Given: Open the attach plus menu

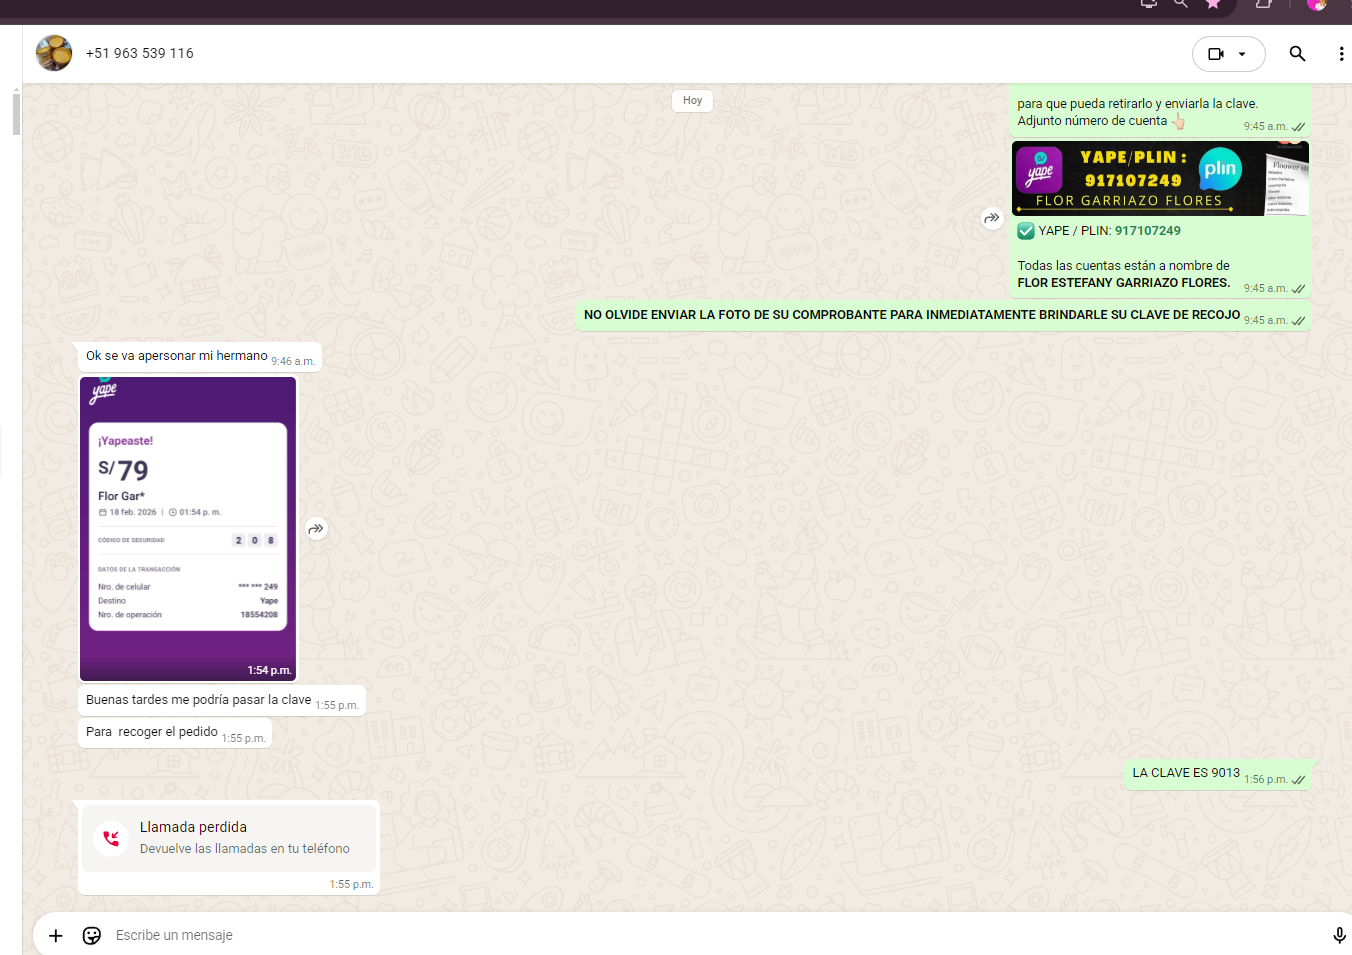Looking at the screenshot, I should click(56, 935).
